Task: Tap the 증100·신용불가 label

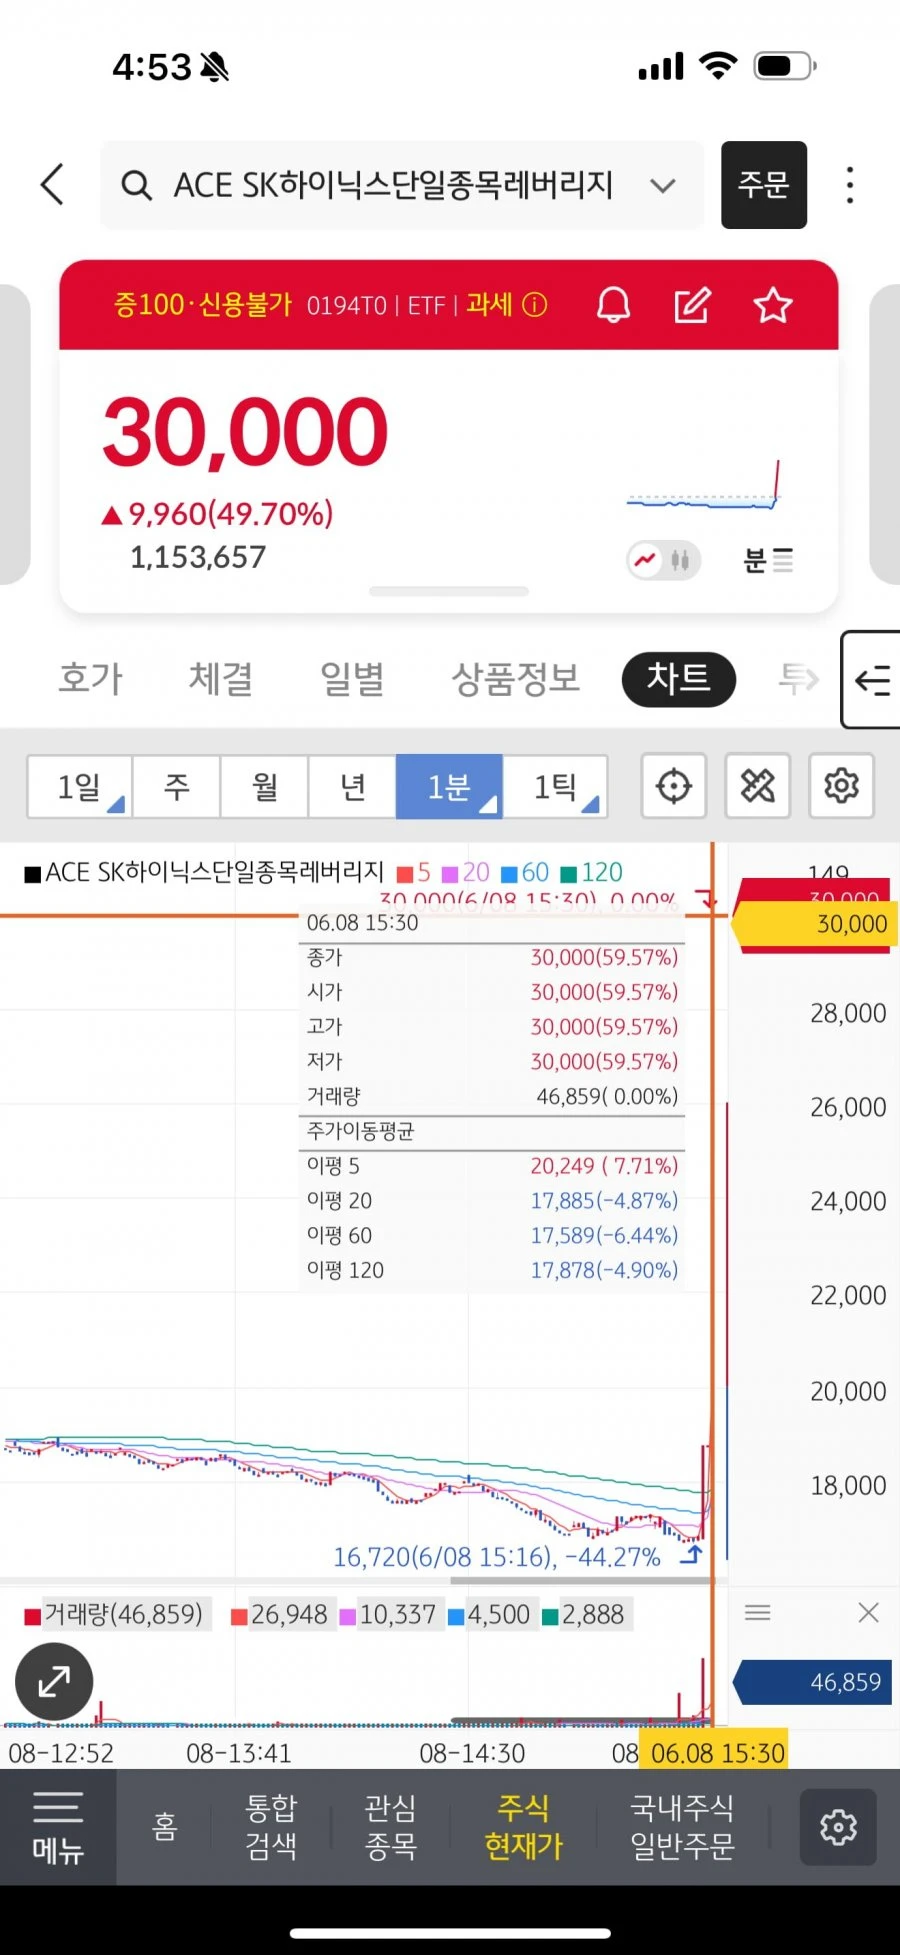Action: 203,304
